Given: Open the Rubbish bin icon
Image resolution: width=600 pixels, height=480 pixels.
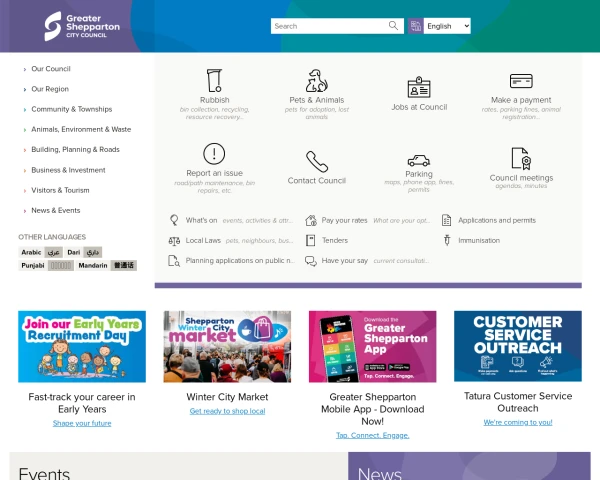Looking at the screenshot, I should tap(214, 80).
